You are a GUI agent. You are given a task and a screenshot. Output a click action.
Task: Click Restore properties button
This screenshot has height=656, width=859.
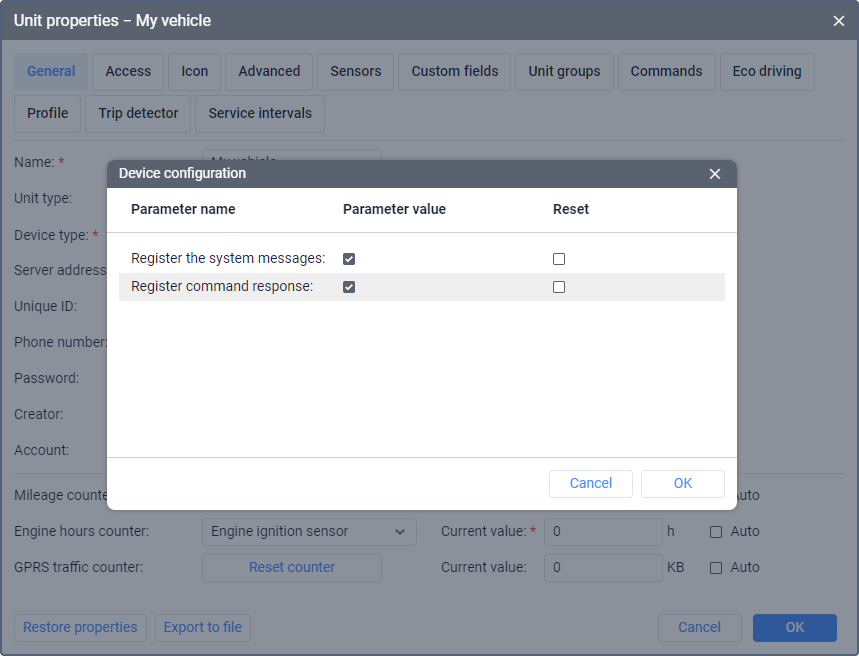click(80, 628)
